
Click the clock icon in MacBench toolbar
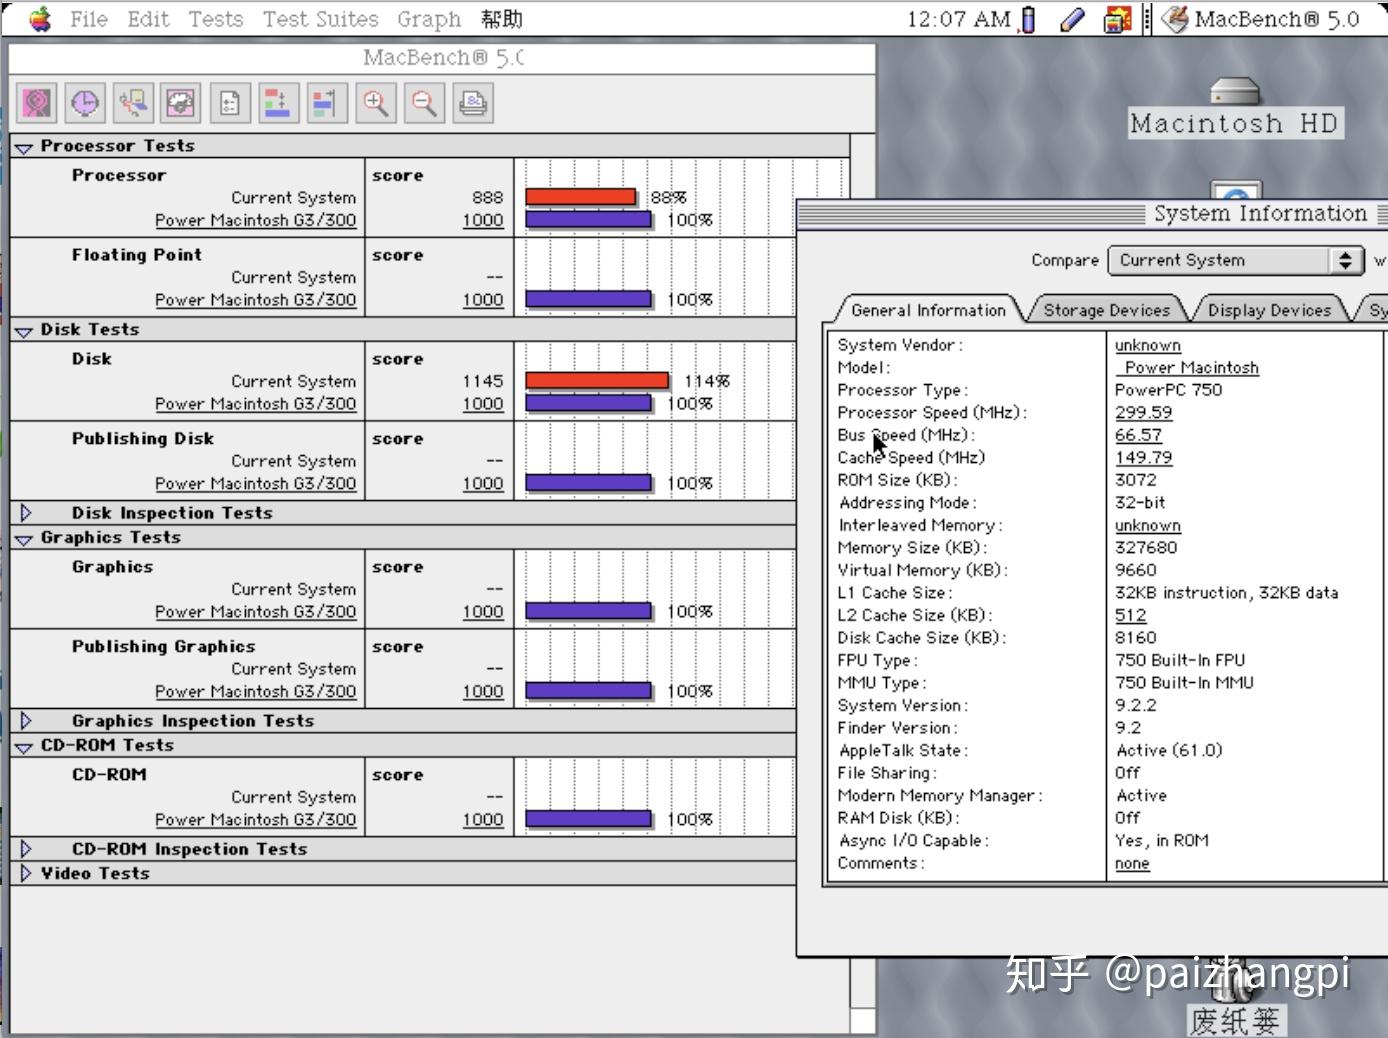coord(85,103)
